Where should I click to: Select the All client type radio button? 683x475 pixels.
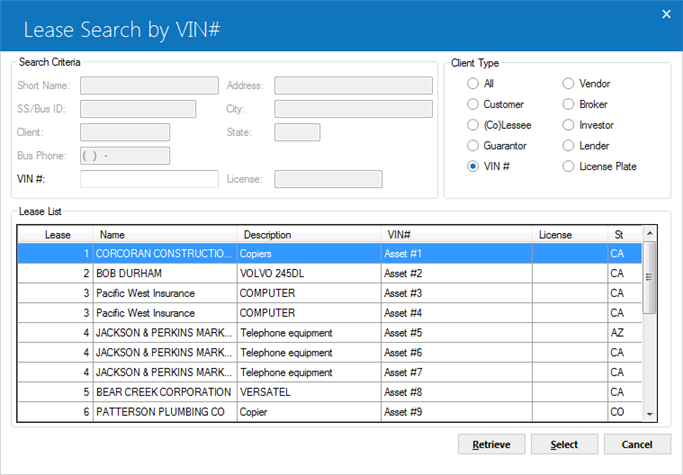473,83
